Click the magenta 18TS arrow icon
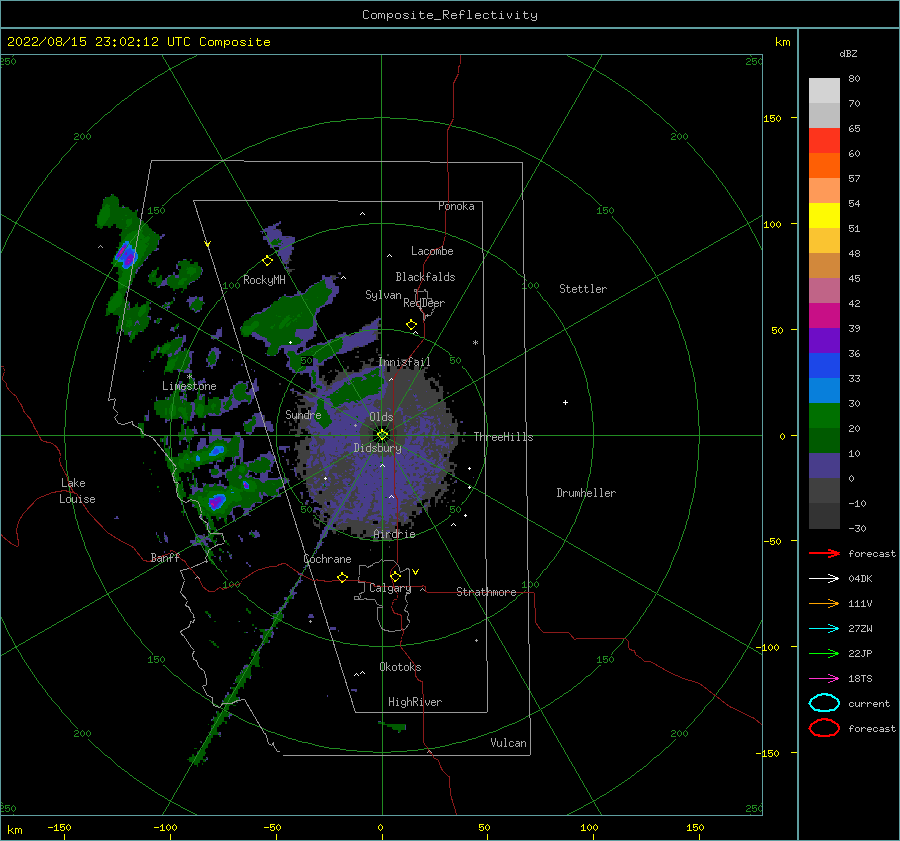The width and height of the screenshot is (900, 841). 824,679
